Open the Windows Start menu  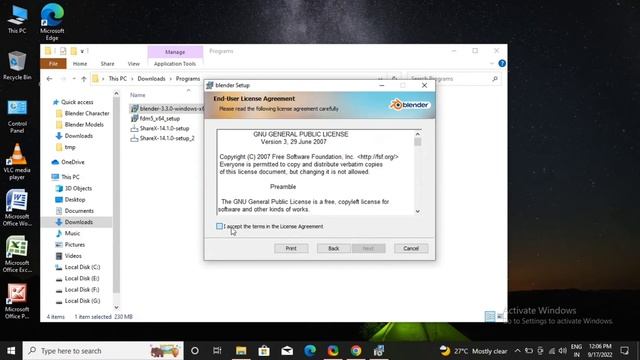tap(11, 351)
